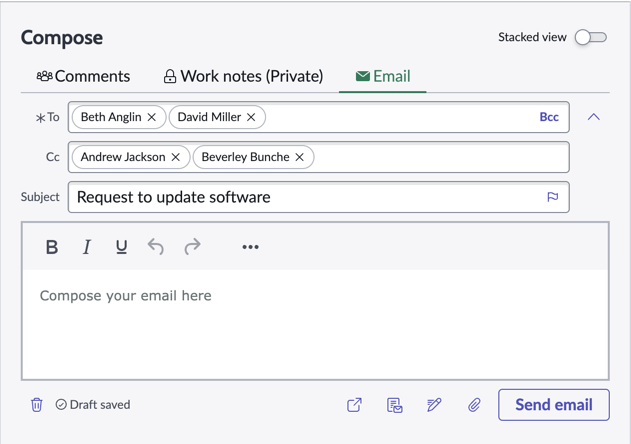Delete the draft with trash icon
This screenshot has width=631, height=444.
[37, 405]
